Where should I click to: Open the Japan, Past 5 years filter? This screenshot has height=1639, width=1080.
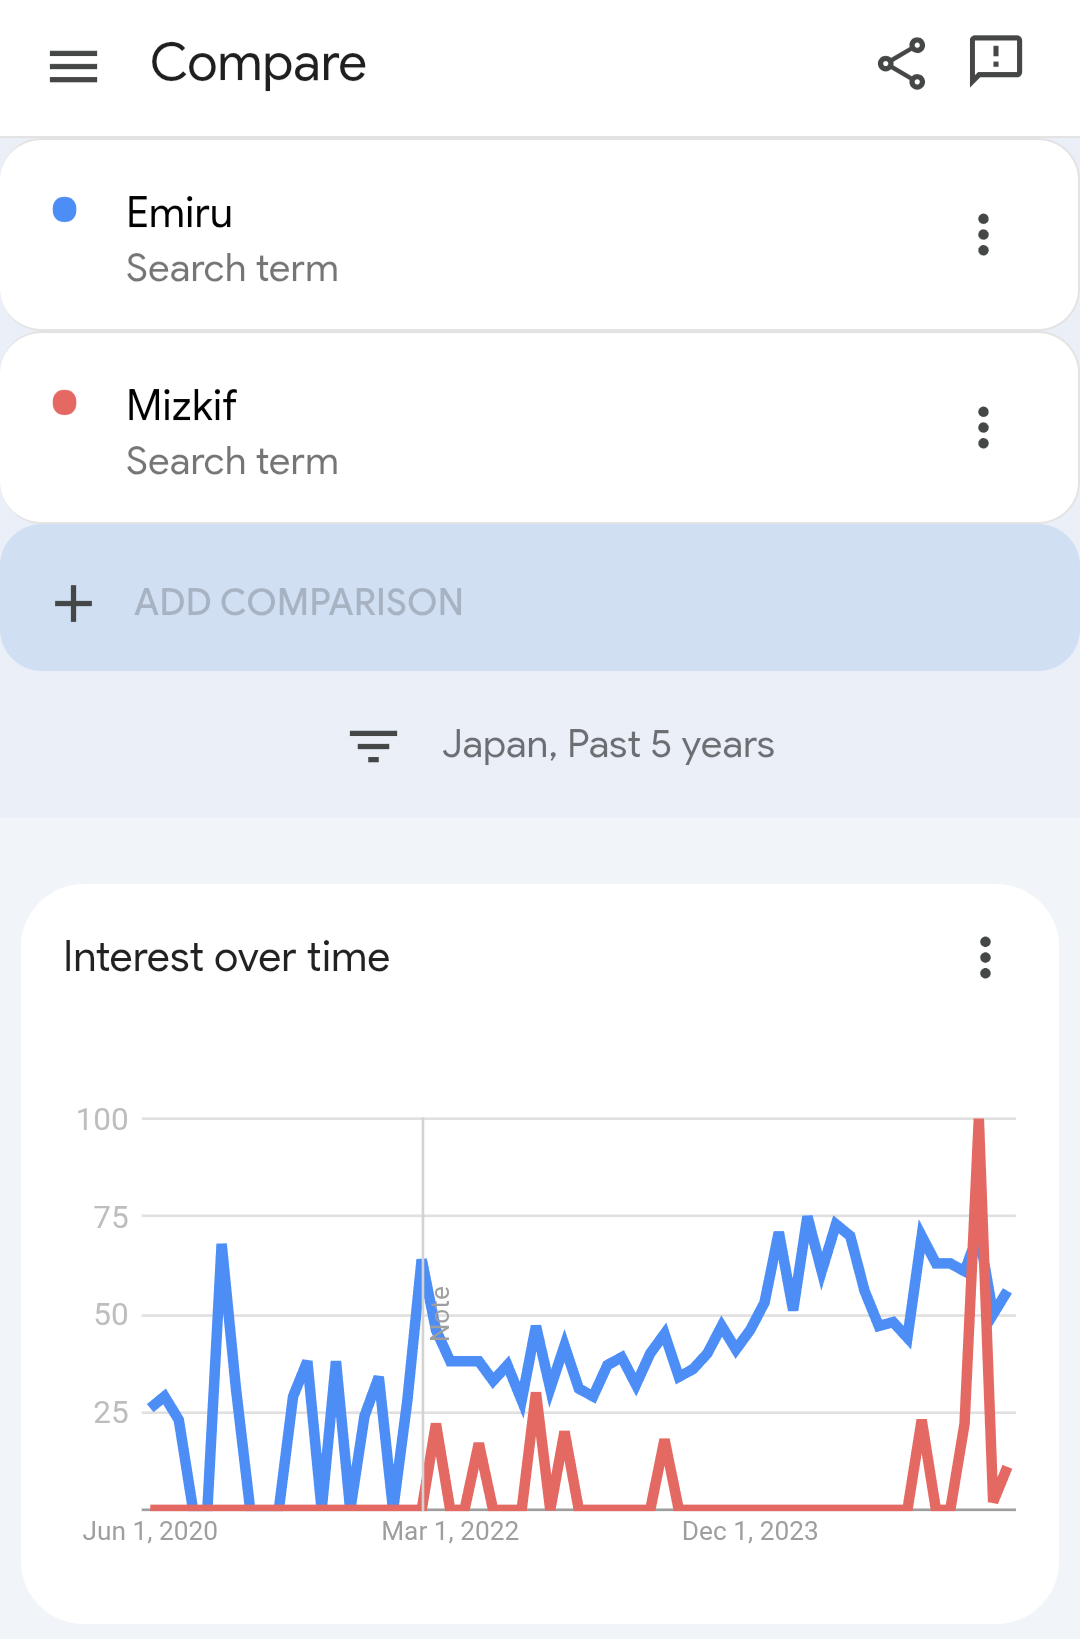pyautogui.click(x=608, y=745)
